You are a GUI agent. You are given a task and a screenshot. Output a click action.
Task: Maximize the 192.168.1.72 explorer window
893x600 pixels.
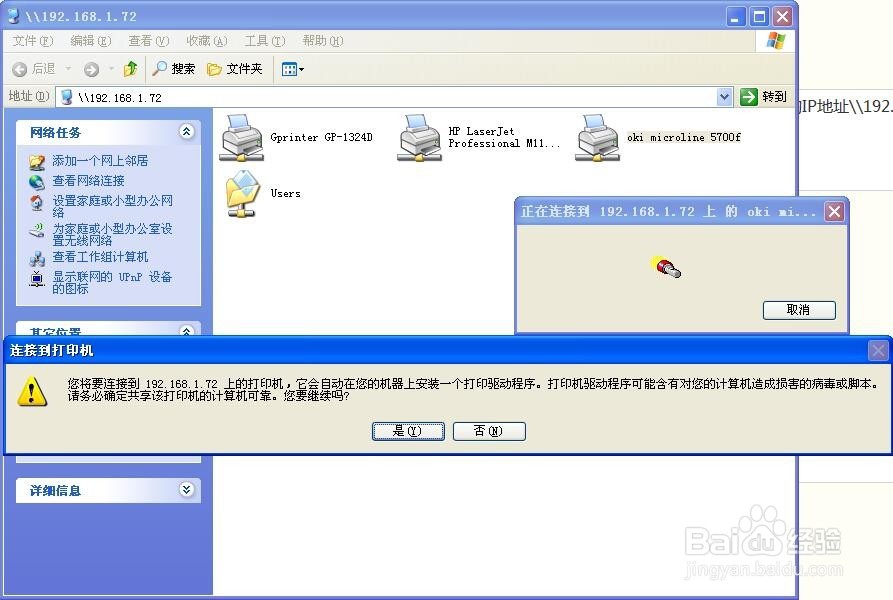pyautogui.click(x=760, y=17)
